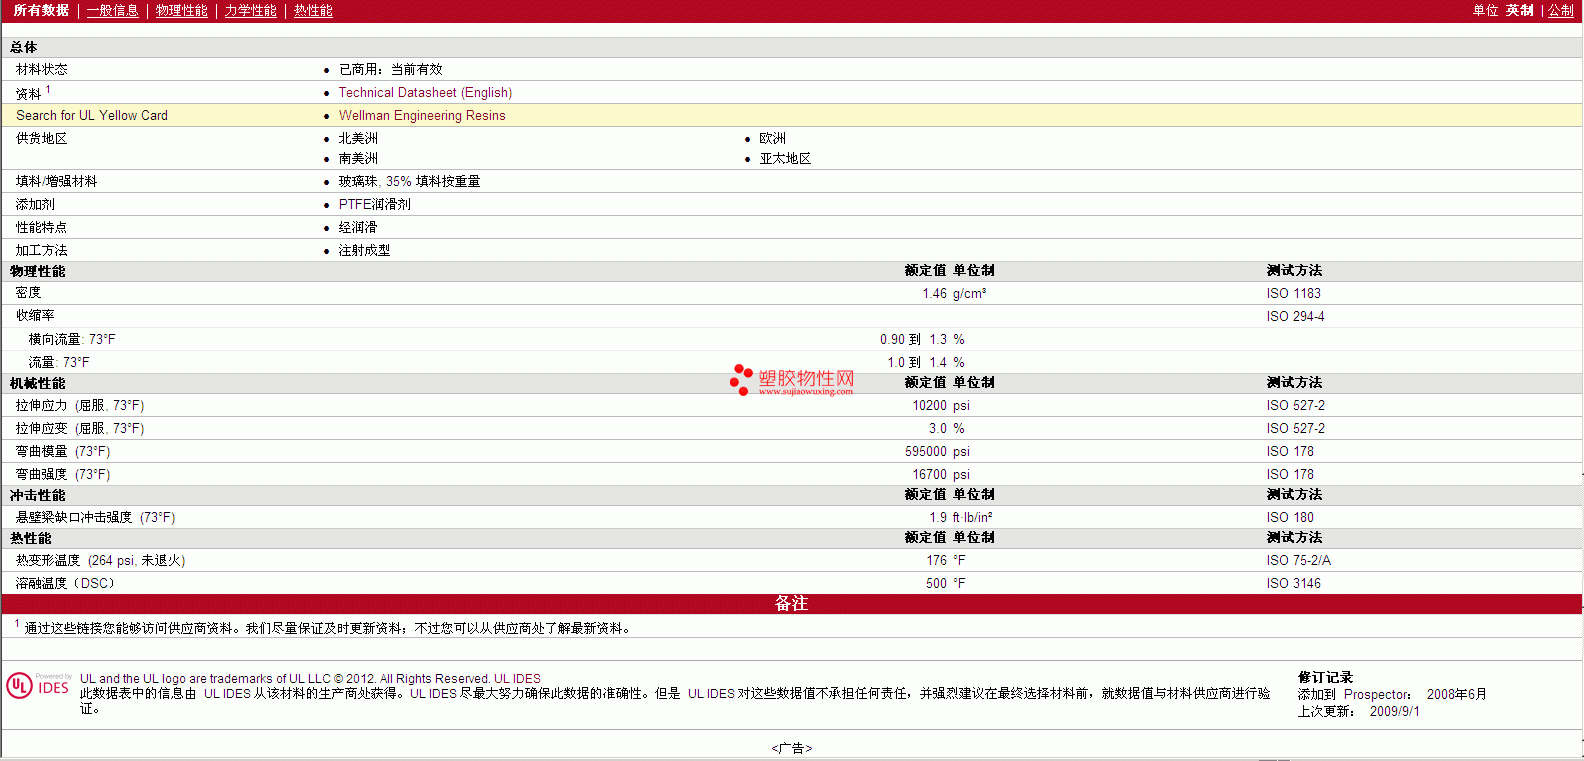Screen dimensions: 1584x761
Task: Click the 热变形温度 (264 psi, 未退火) label
Action: point(100,560)
